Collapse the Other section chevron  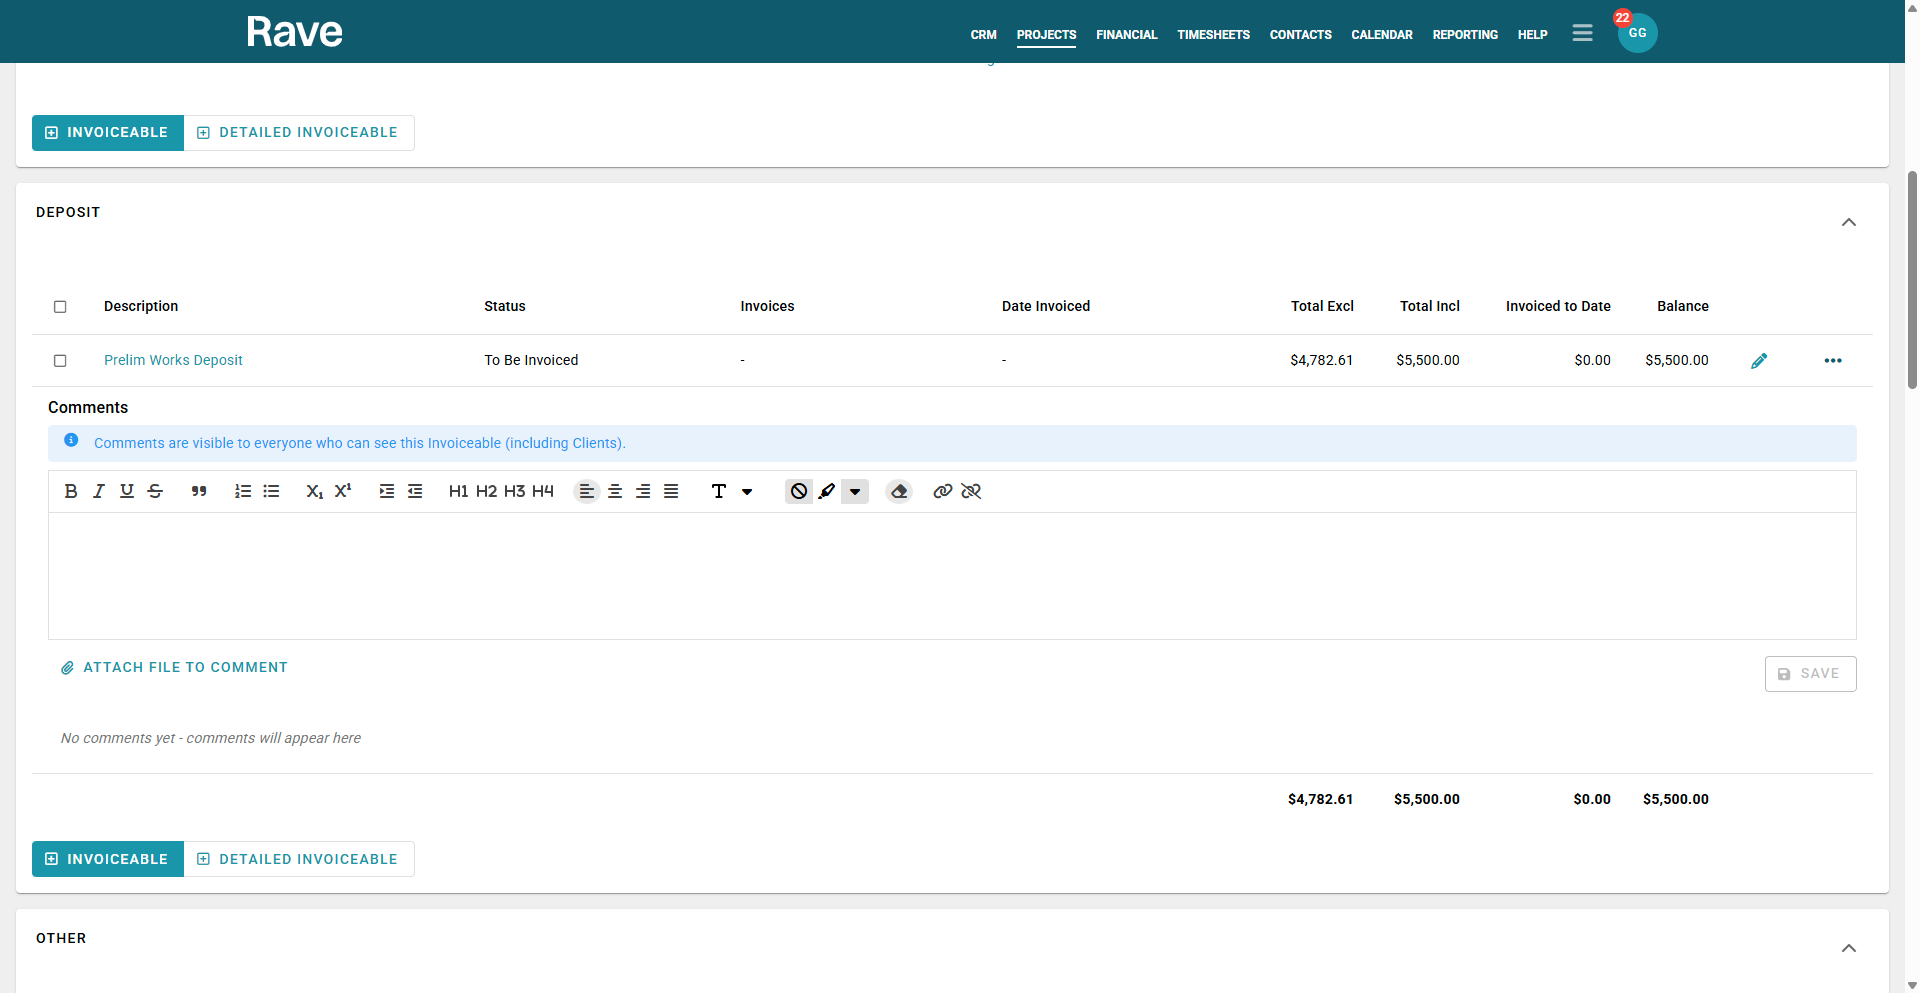pos(1849,948)
